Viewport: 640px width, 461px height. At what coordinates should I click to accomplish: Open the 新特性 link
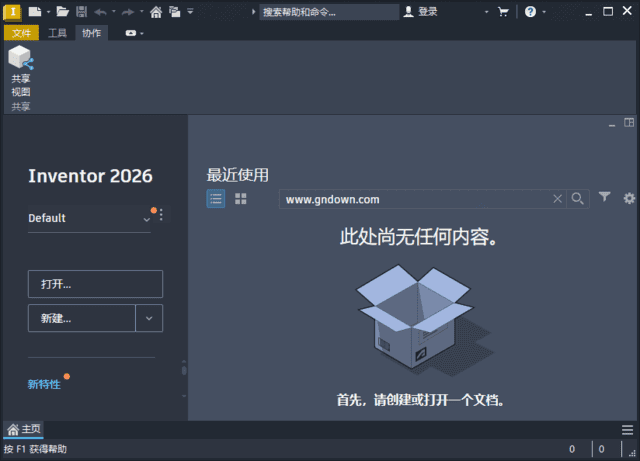coord(44,384)
